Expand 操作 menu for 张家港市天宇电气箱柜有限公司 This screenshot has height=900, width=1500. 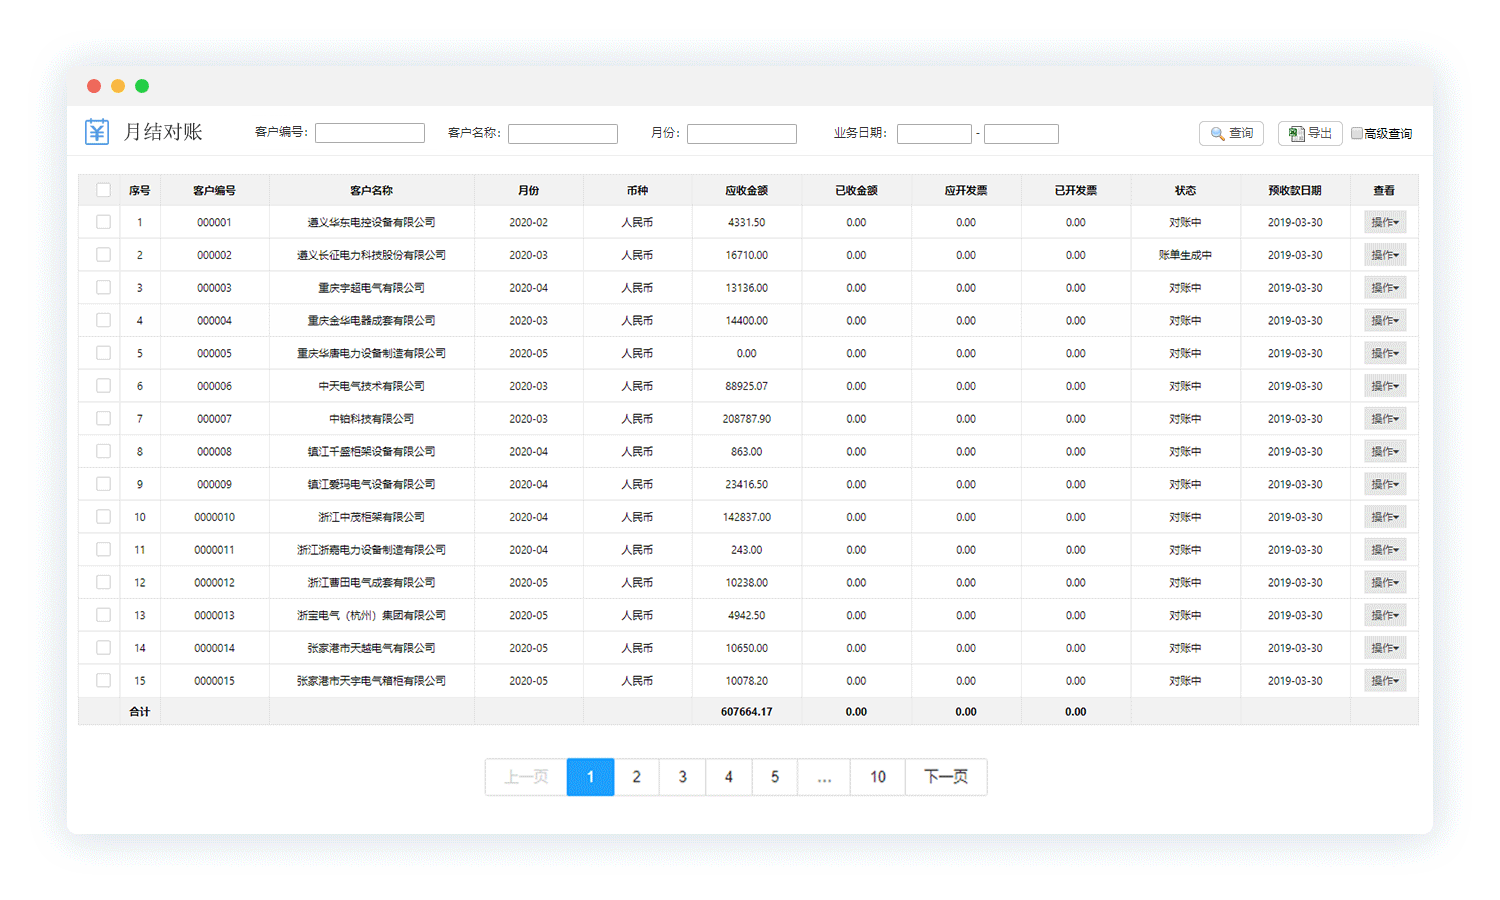[1384, 680]
